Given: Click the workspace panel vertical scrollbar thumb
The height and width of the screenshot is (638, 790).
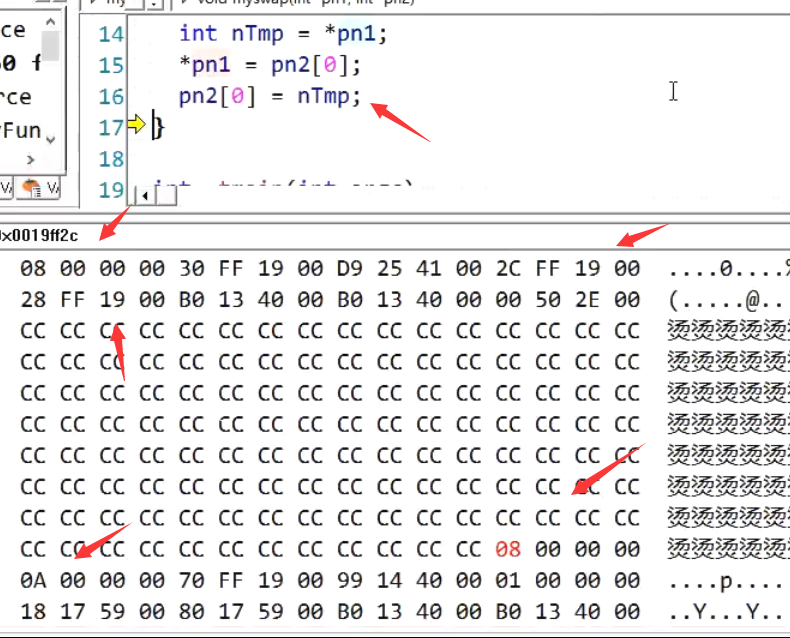Looking at the screenshot, I should 50,45.
